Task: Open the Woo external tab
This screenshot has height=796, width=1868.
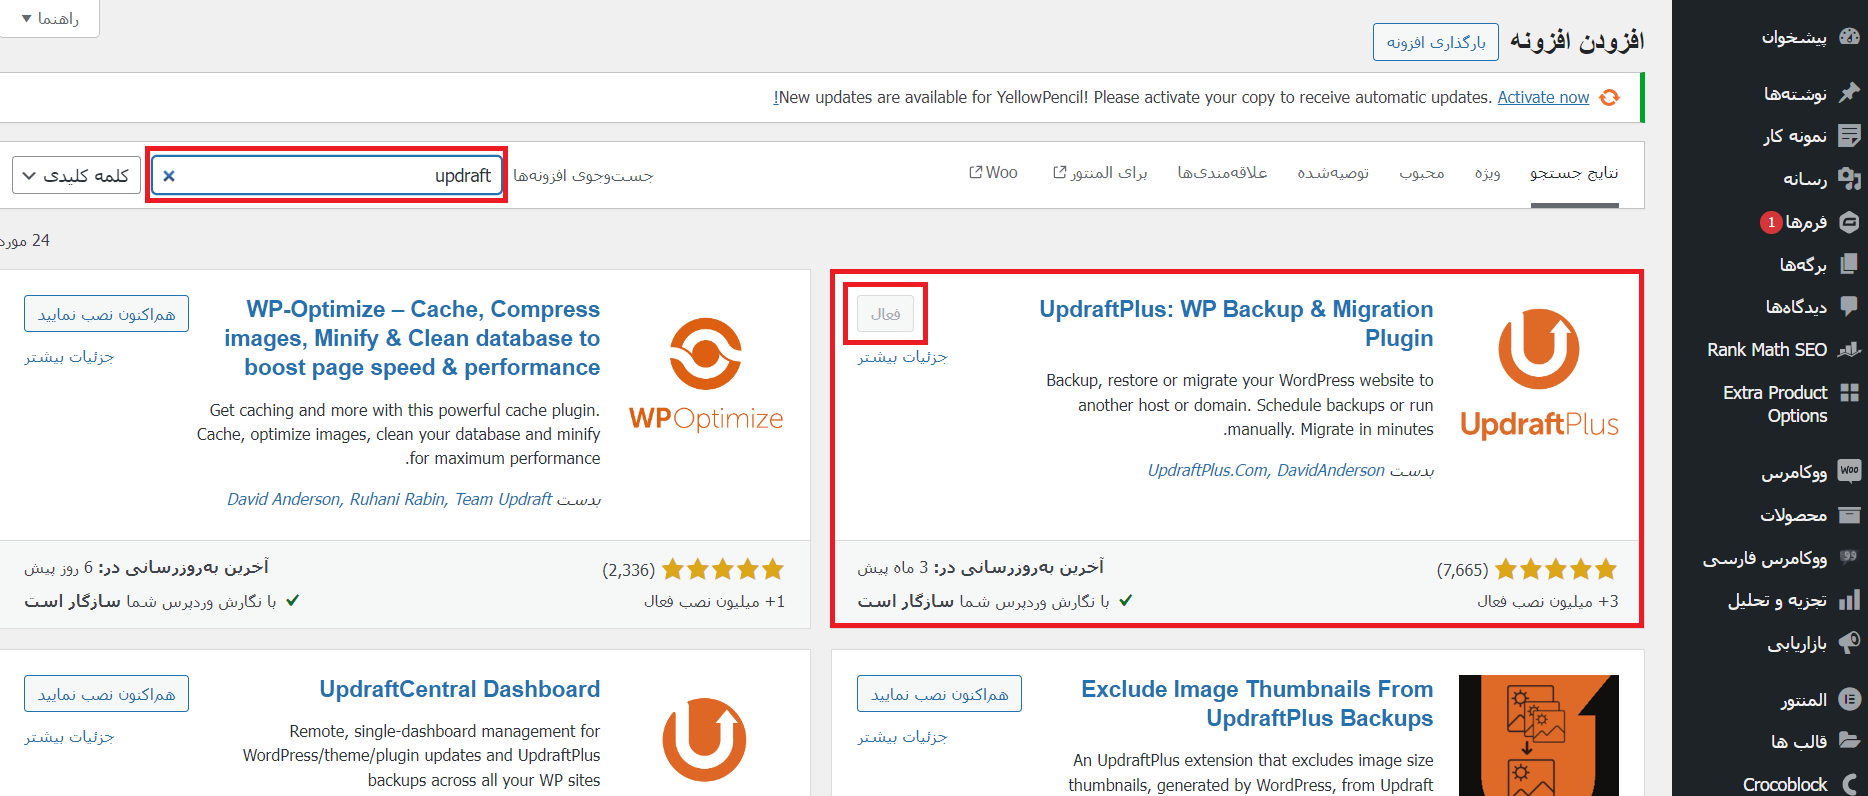Action: click(993, 173)
